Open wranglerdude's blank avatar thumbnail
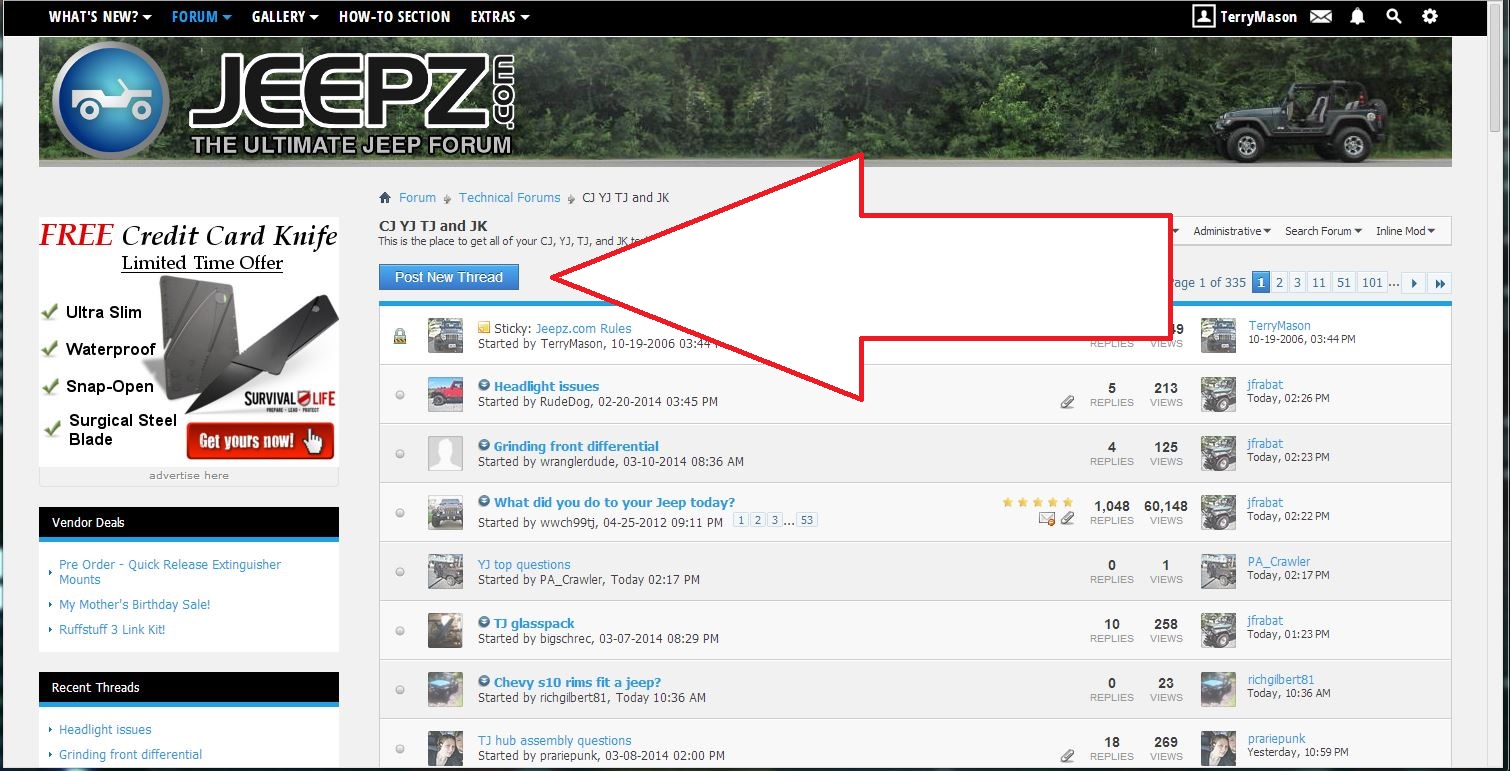The height and width of the screenshot is (771, 1510). (x=445, y=453)
